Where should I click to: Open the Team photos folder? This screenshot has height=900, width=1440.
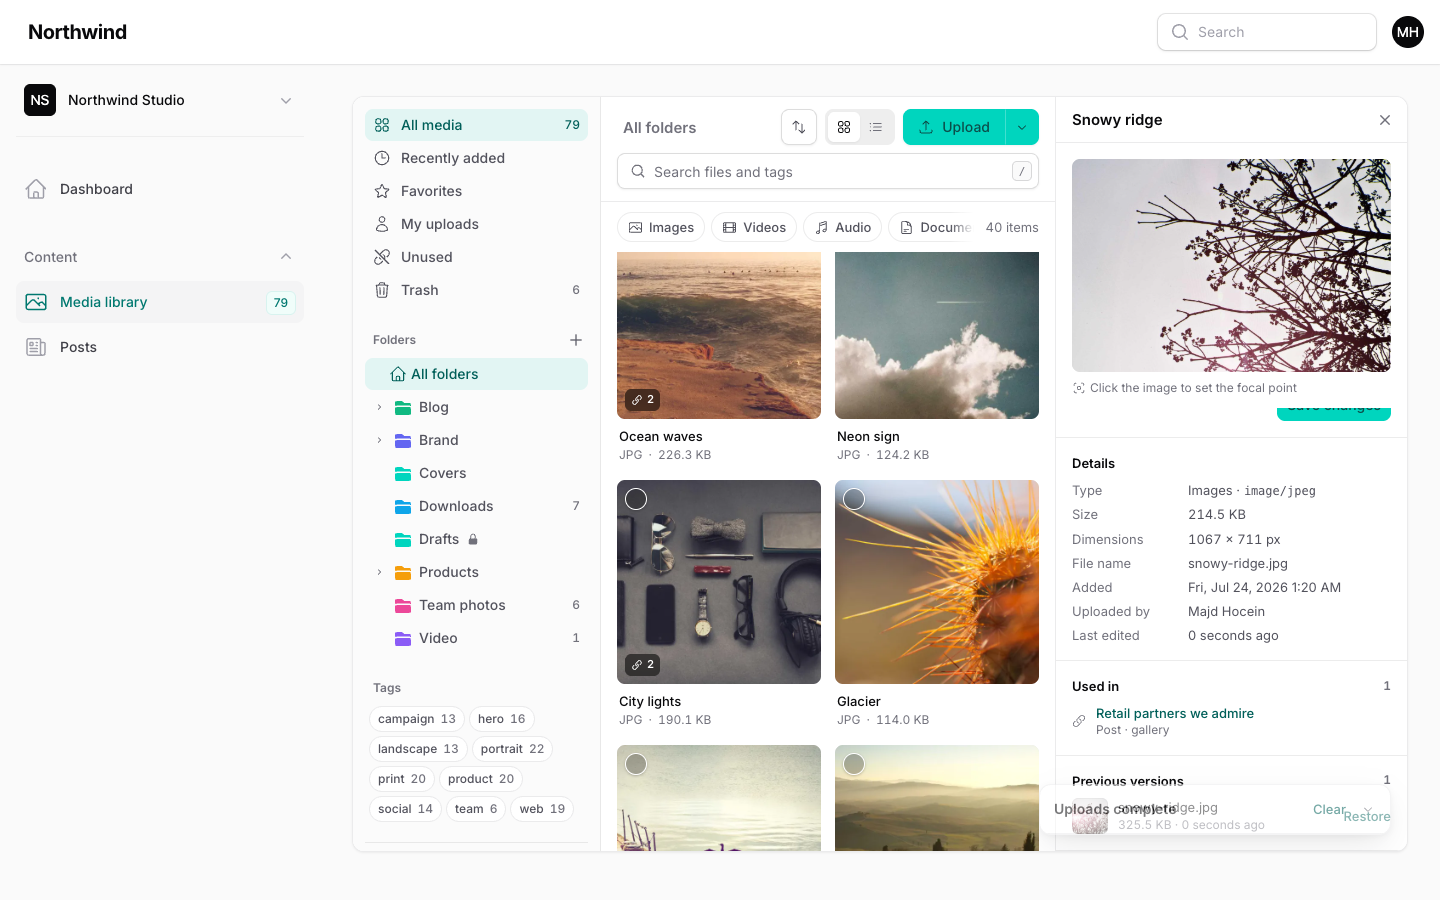pyautogui.click(x=476, y=605)
